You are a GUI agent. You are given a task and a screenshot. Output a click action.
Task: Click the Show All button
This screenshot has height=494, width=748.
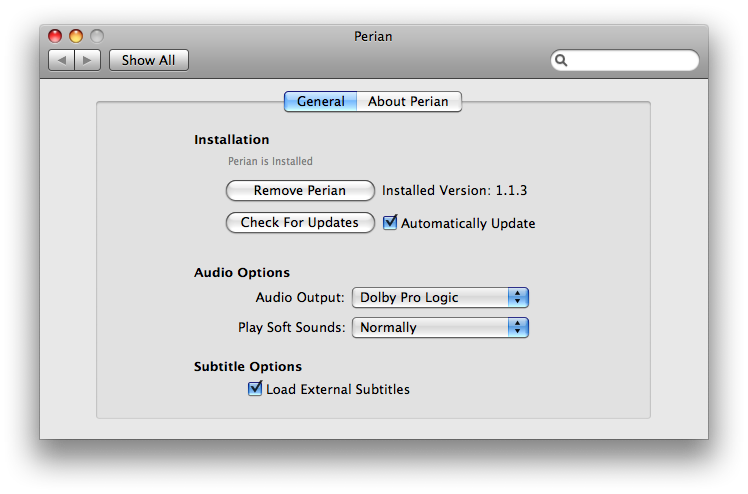(x=148, y=60)
